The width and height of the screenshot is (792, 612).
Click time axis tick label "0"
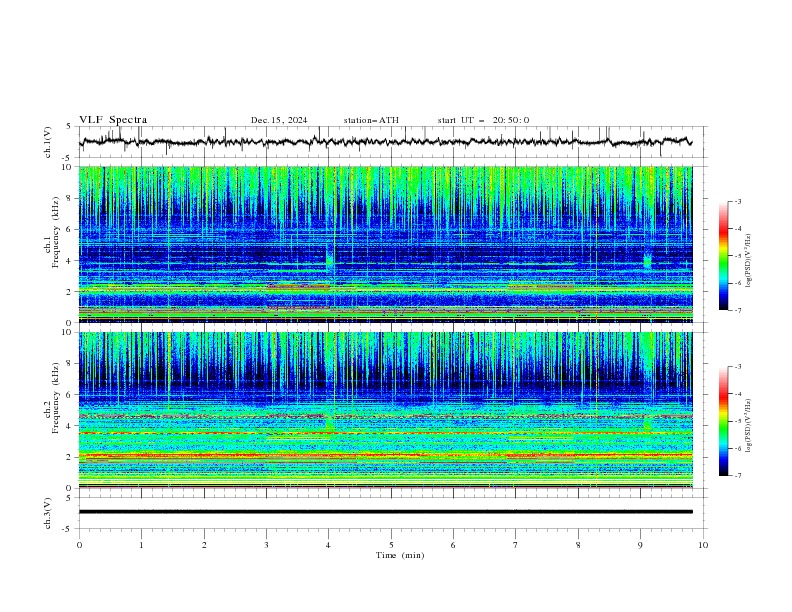[x=79, y=545]
